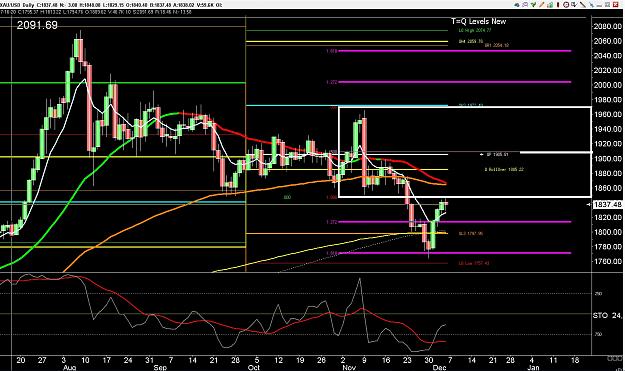Click the 2040.00 price axis label

click(607, 56)
